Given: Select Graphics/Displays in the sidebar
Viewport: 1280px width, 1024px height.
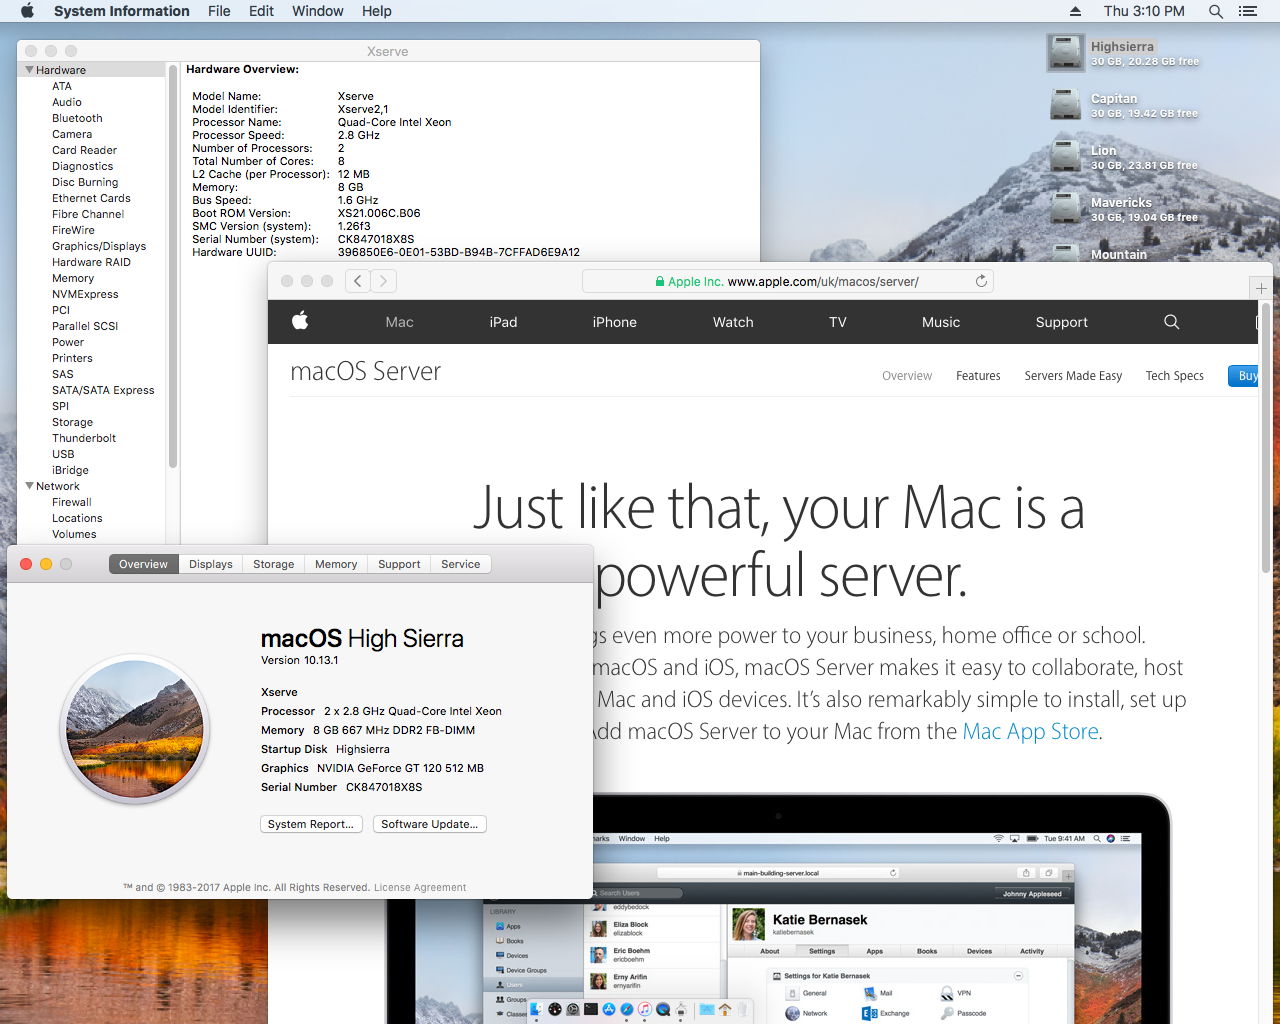Looking at the screenshot, I should tap(99, 246).
